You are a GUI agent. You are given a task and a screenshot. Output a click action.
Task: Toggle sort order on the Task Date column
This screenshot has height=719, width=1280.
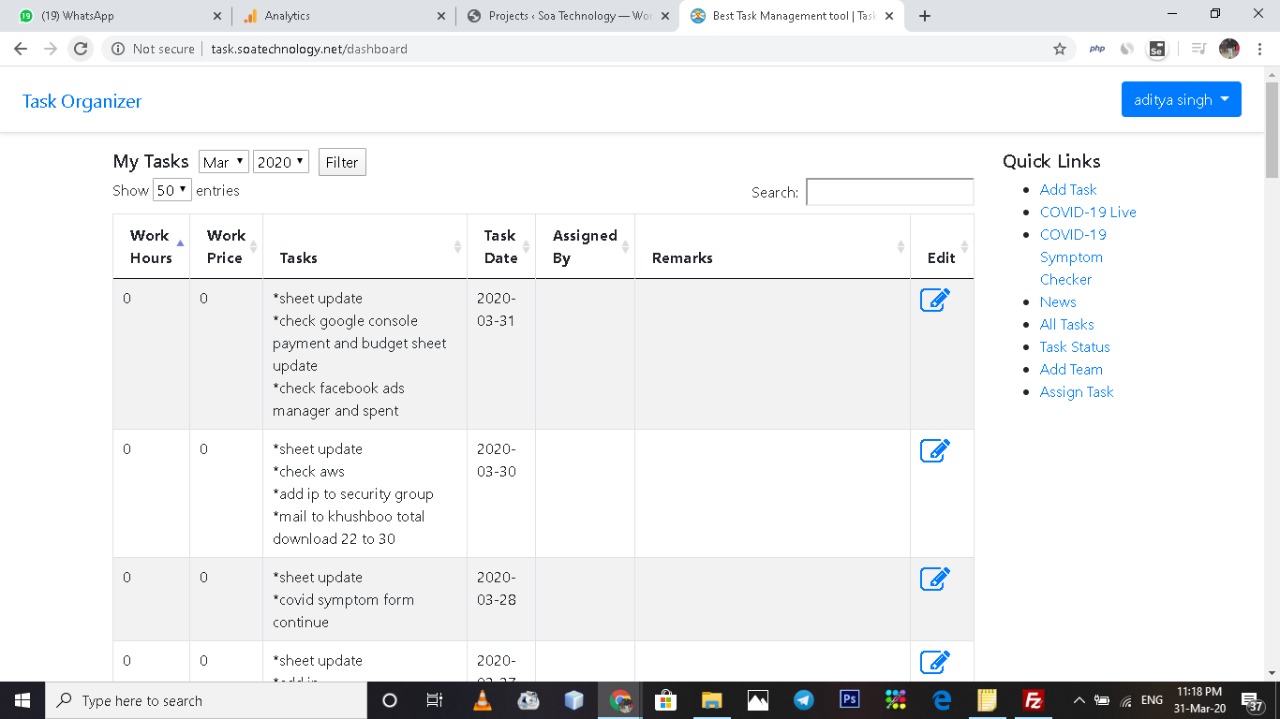pos(501,246)
